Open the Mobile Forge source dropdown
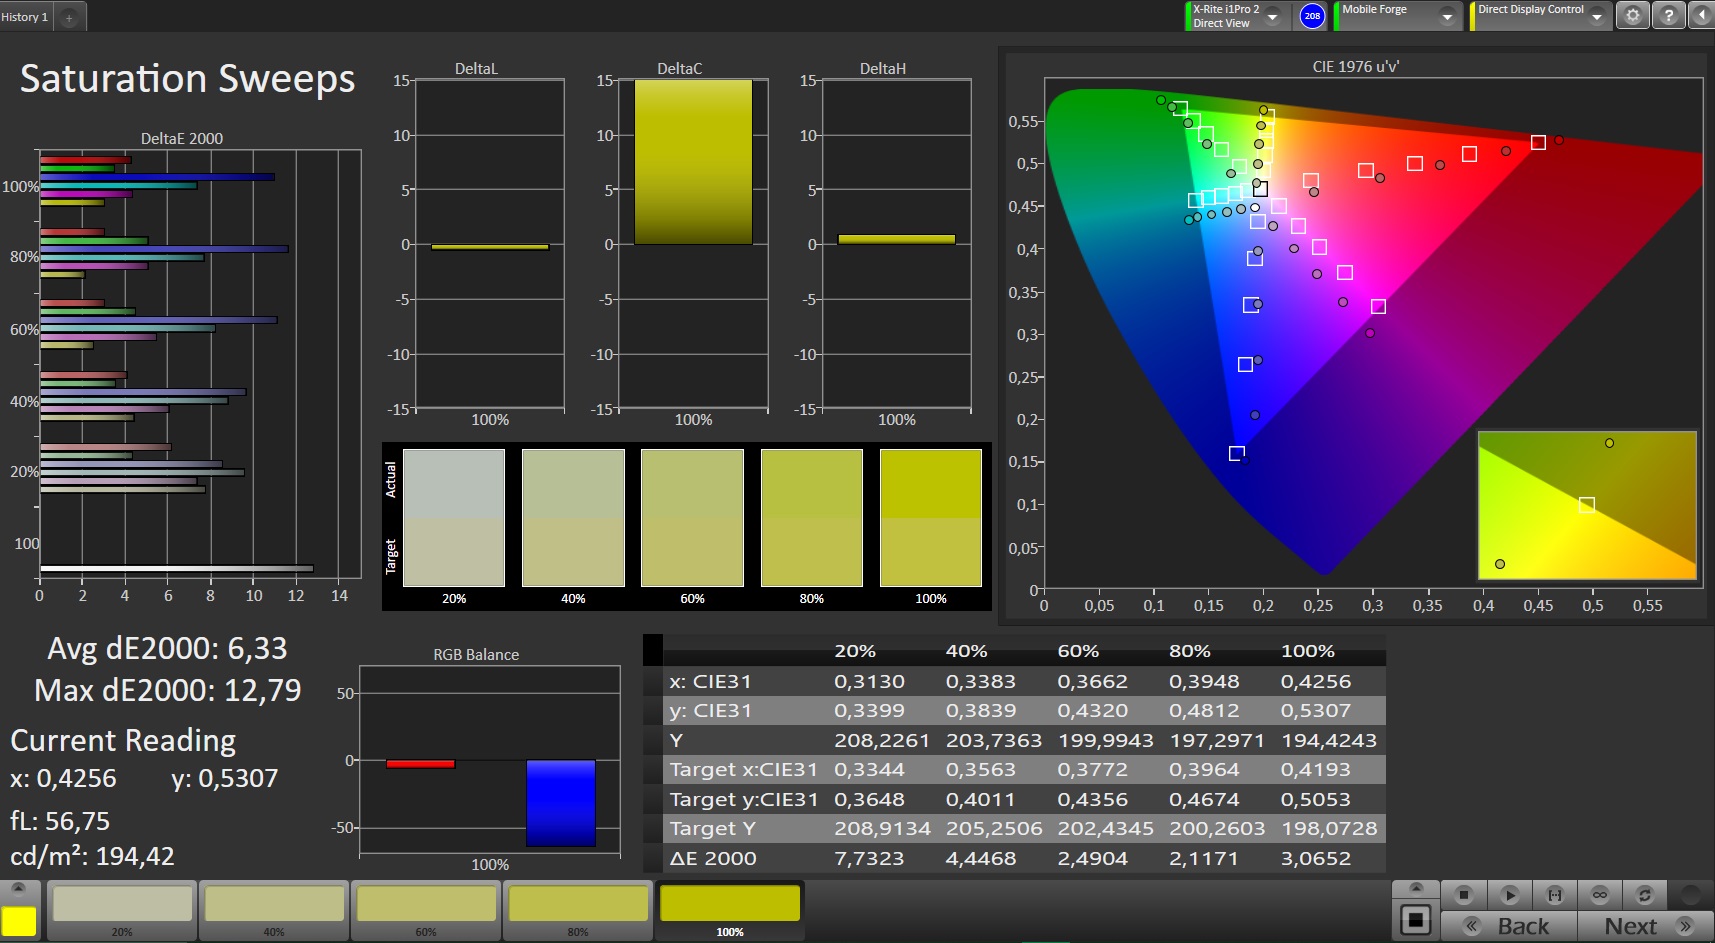The width and height of the screenshot is (1715, 943). coord(1447,17)
